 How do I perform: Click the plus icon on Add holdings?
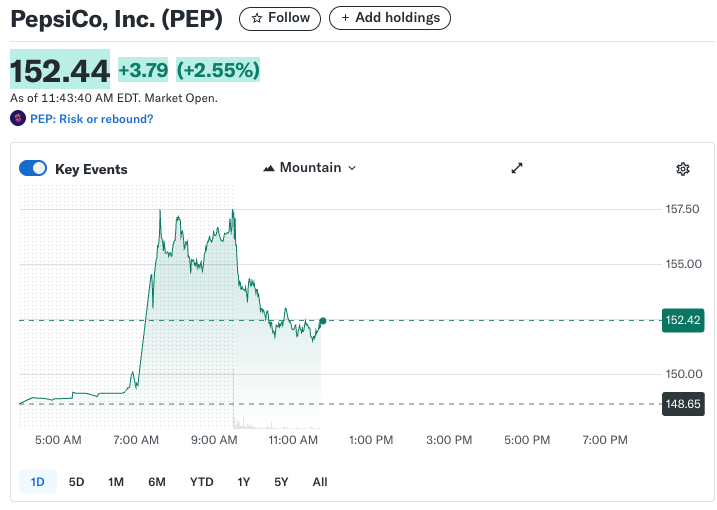346,18
